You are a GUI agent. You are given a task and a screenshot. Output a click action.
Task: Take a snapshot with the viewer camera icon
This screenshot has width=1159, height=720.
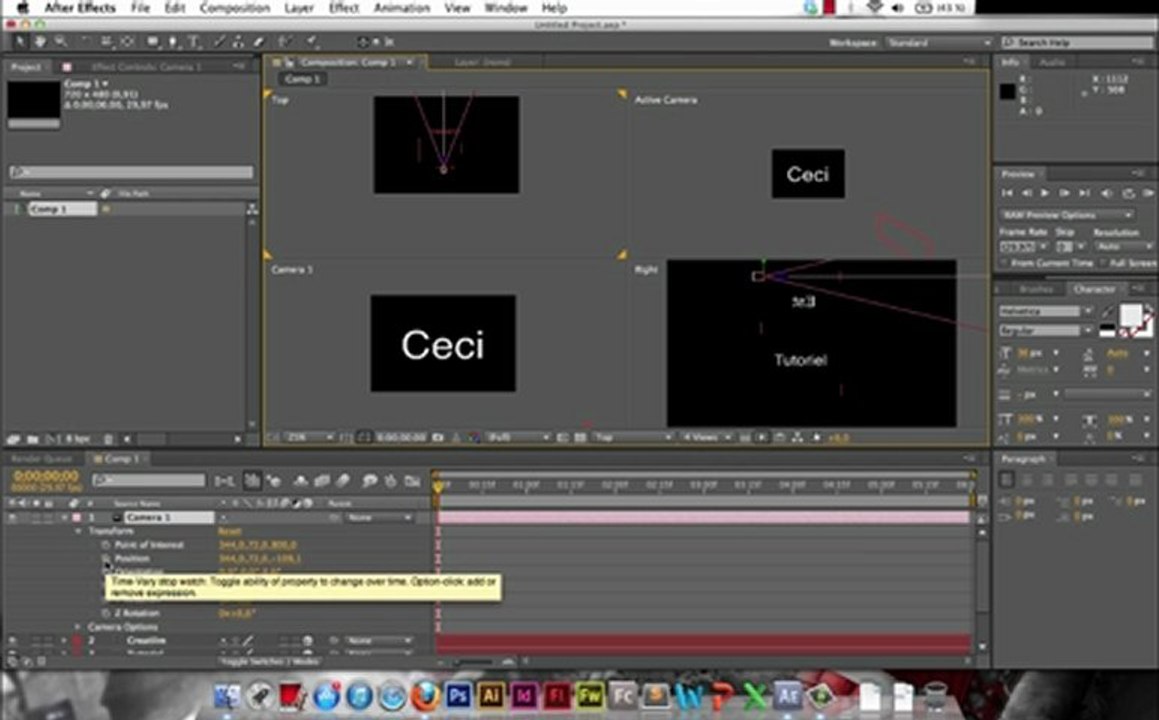(x=438, y=438)
